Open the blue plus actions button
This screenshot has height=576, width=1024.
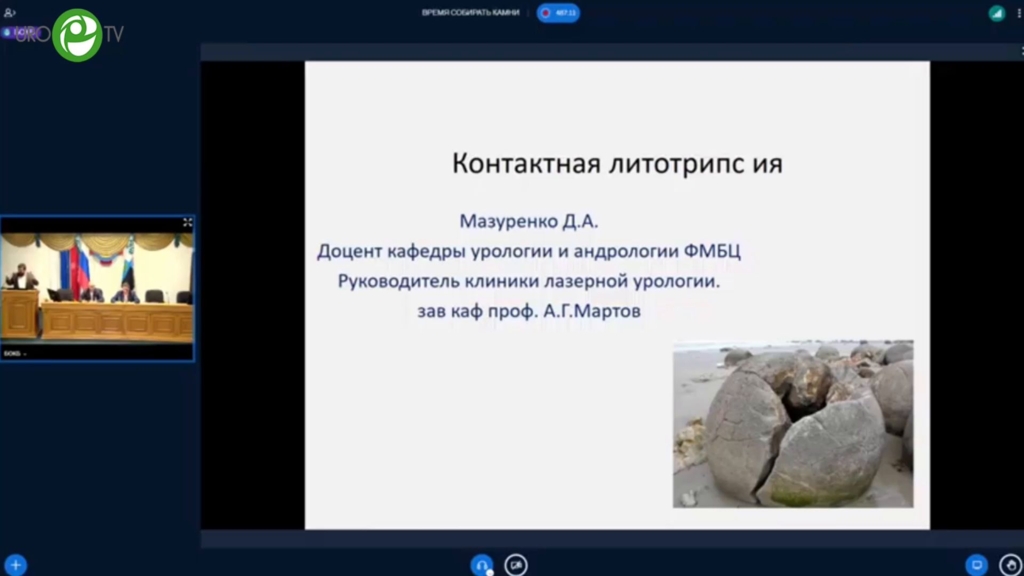coord(15,565)
